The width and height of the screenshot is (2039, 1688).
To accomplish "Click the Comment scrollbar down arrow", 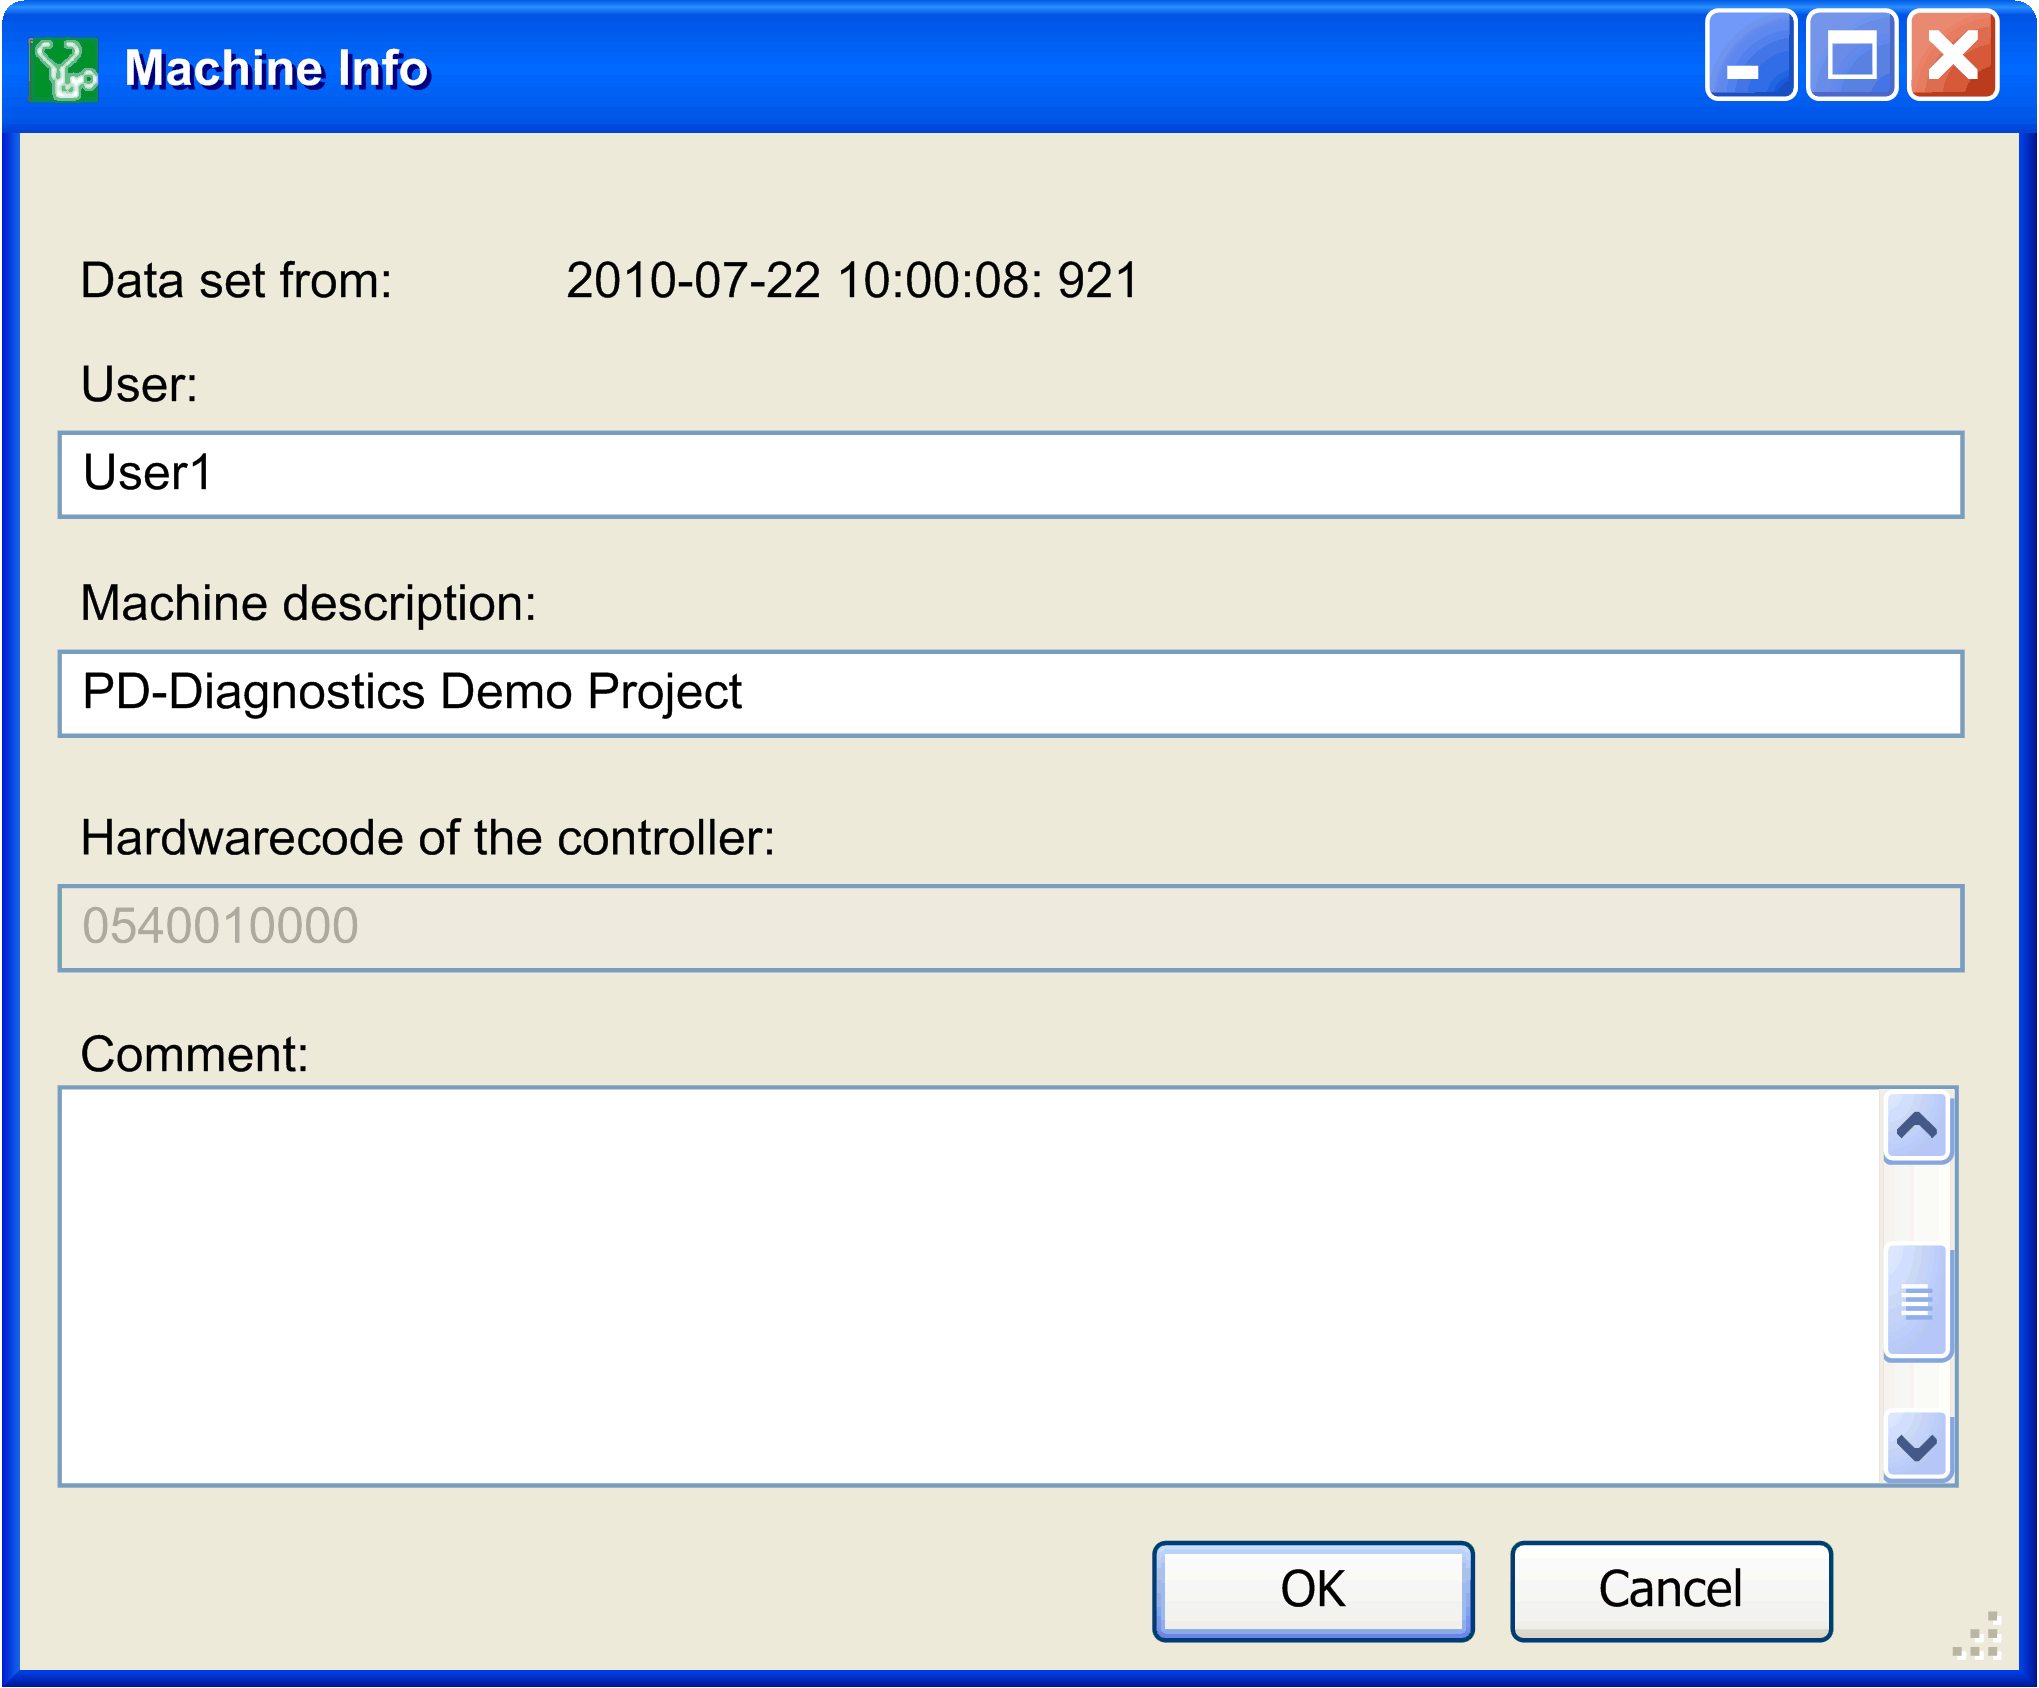I will pos(1916,1446).
